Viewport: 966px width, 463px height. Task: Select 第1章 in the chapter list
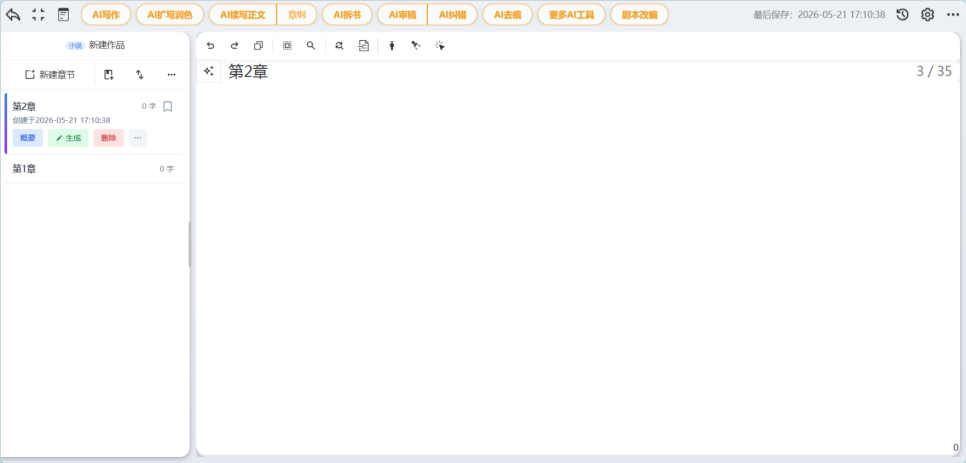click(93, 169)
